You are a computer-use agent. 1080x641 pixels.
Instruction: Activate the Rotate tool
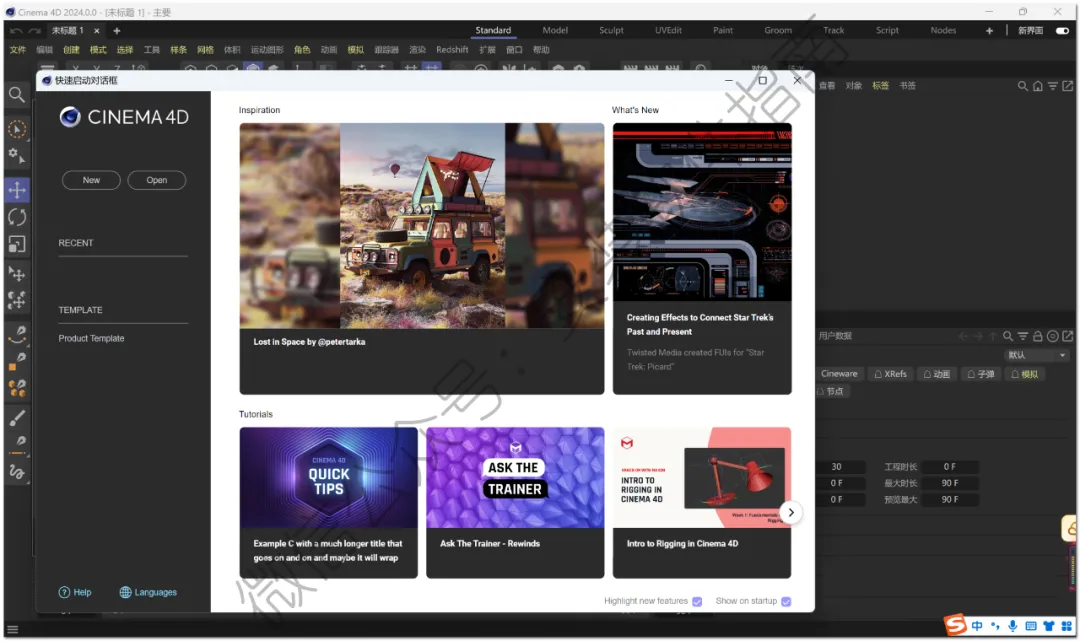[17, 218]
